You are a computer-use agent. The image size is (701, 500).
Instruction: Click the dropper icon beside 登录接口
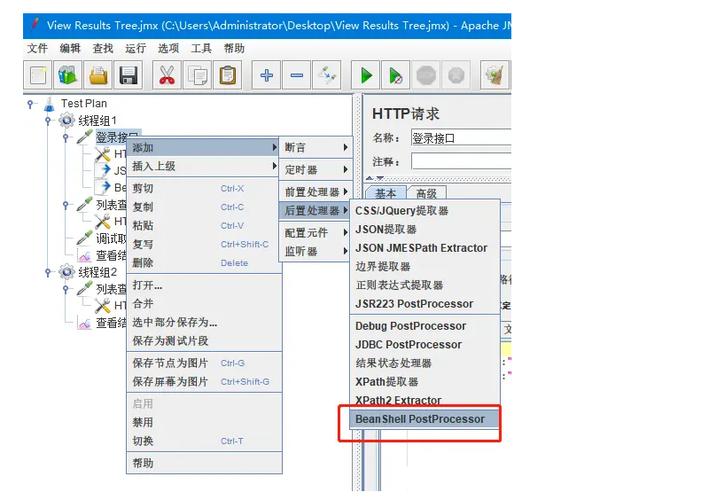click(84, 137)
